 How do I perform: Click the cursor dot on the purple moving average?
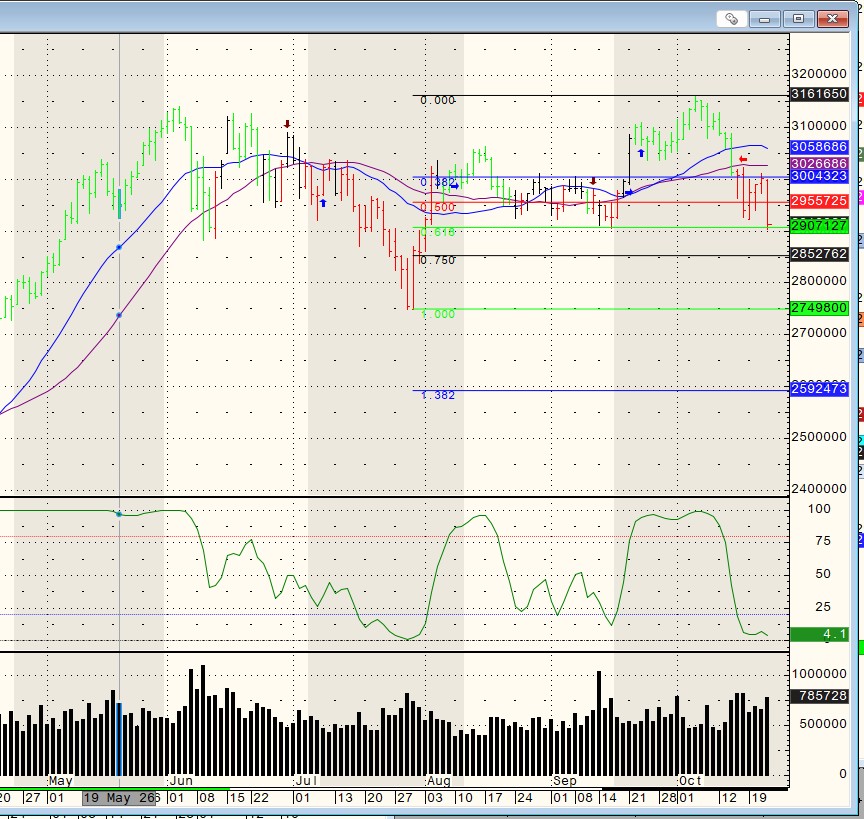tap(119, 315)
